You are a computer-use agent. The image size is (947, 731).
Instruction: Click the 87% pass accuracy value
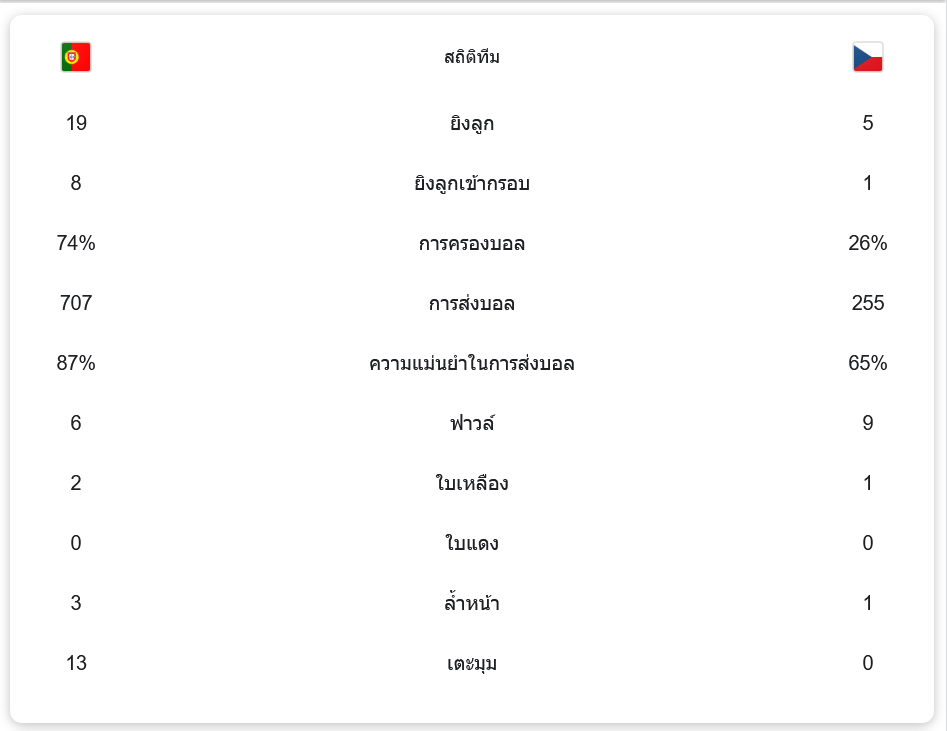76,362
